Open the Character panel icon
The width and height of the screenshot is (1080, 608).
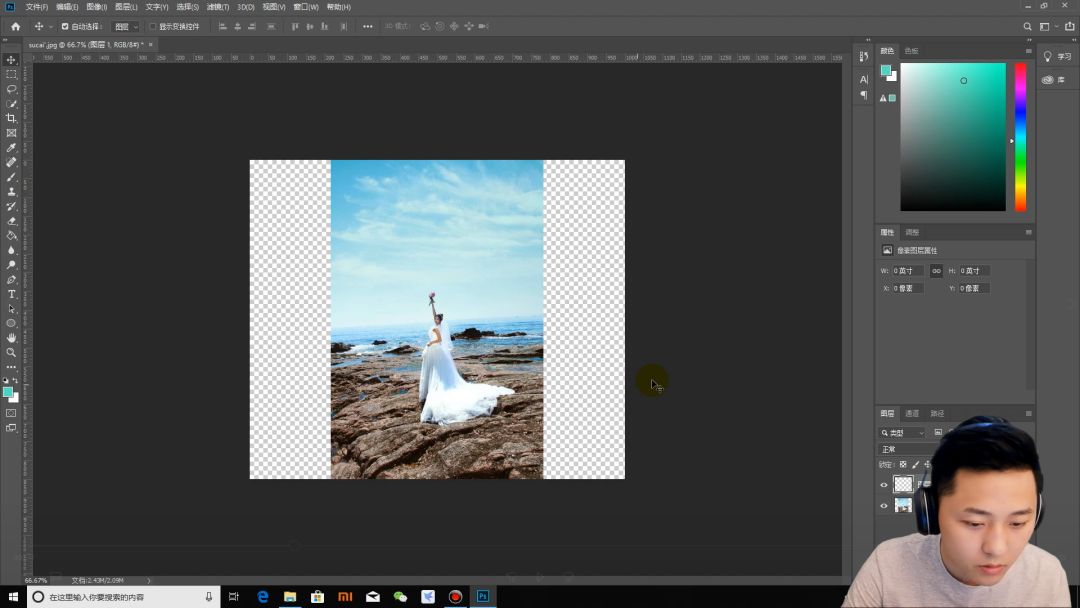(x=864, y=80)
